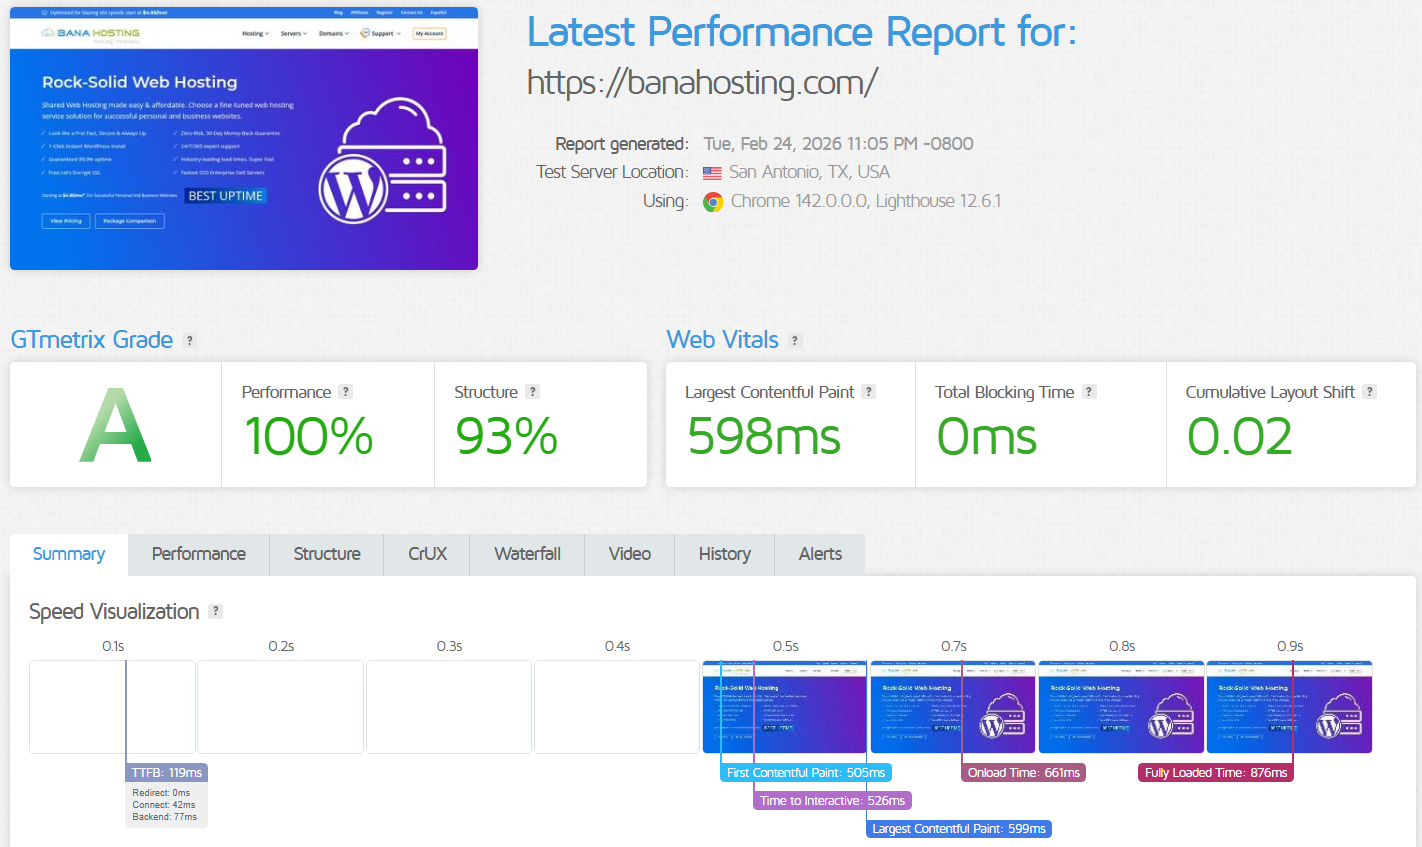Click the TTFB: 119ms marker
1422x847 pixels.
pyautogui.click(x=167, y=773)
